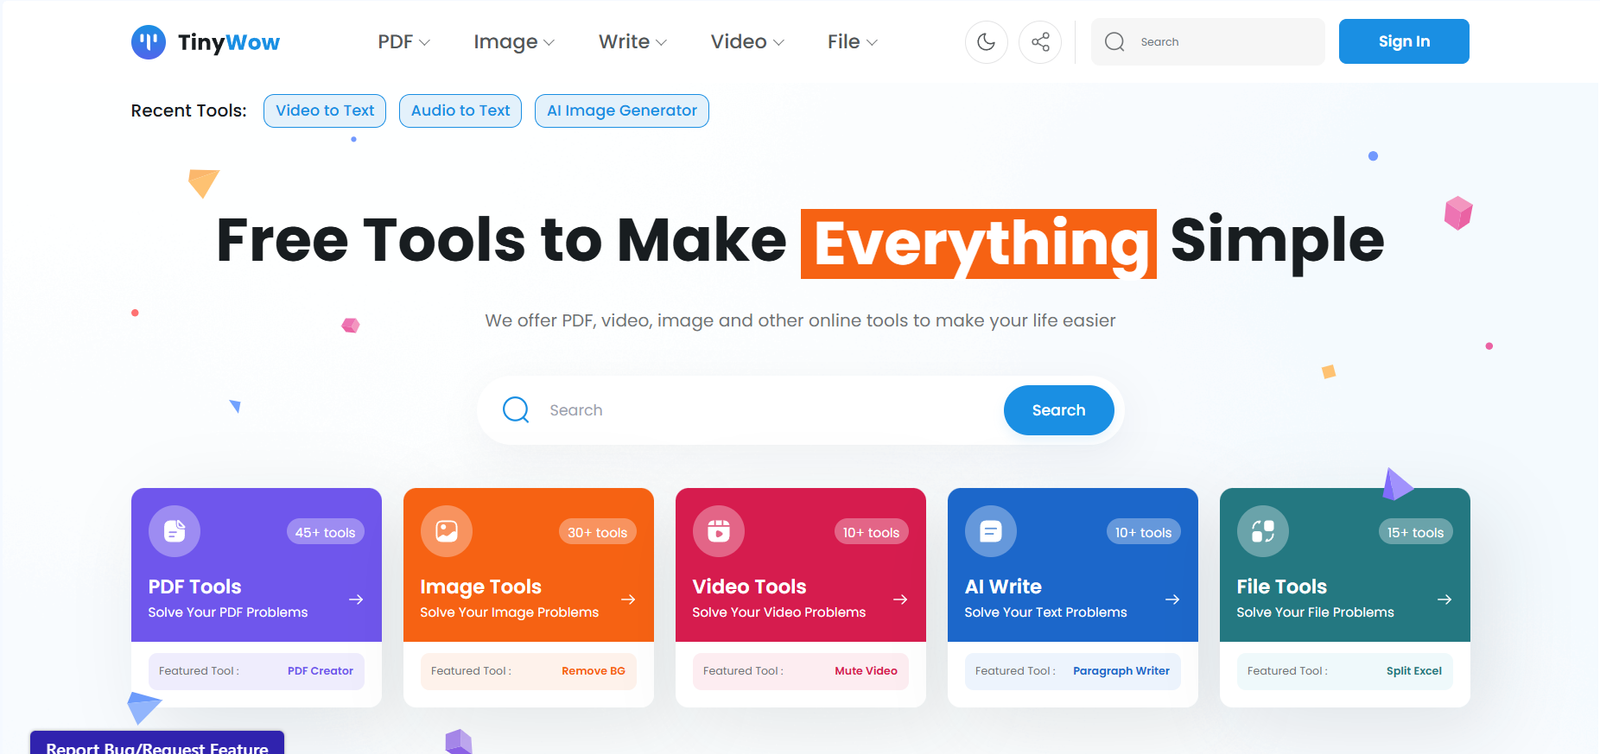Image resolution: width=1600 pixels, height=754 pixels.
Task: Open featured tool Remove BG
Action: tap(593, 671)
